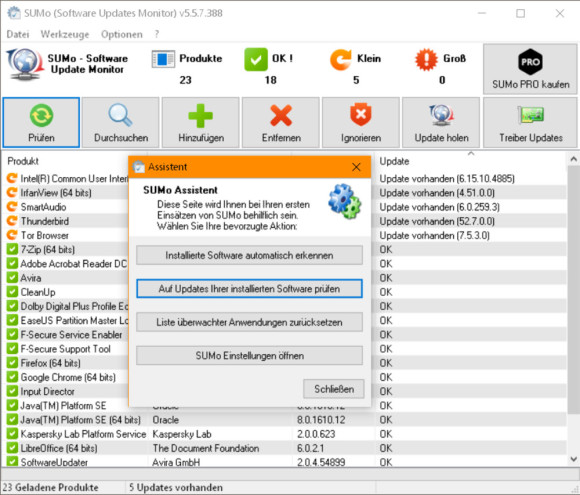The width and height of the screenshot is (580, 495).
Task: Open the Datei menu
Action: (x=18, y=34)
